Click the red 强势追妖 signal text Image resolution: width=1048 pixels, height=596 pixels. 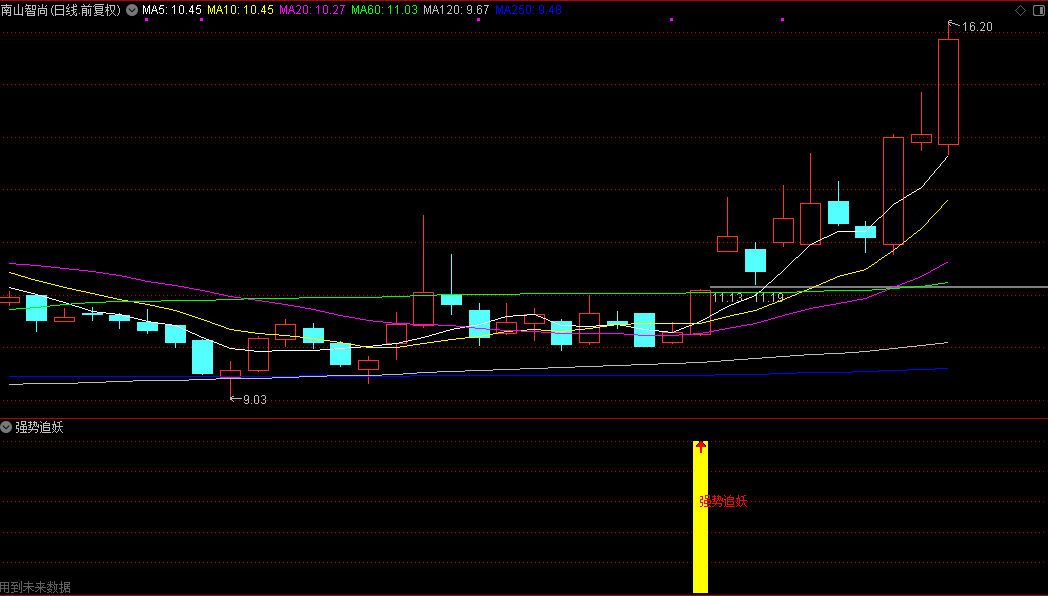[723, 501]
